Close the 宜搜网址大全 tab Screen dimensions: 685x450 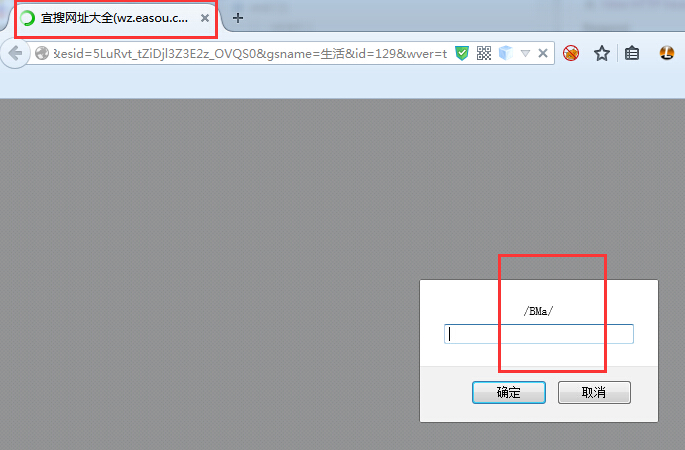[204, 18]
